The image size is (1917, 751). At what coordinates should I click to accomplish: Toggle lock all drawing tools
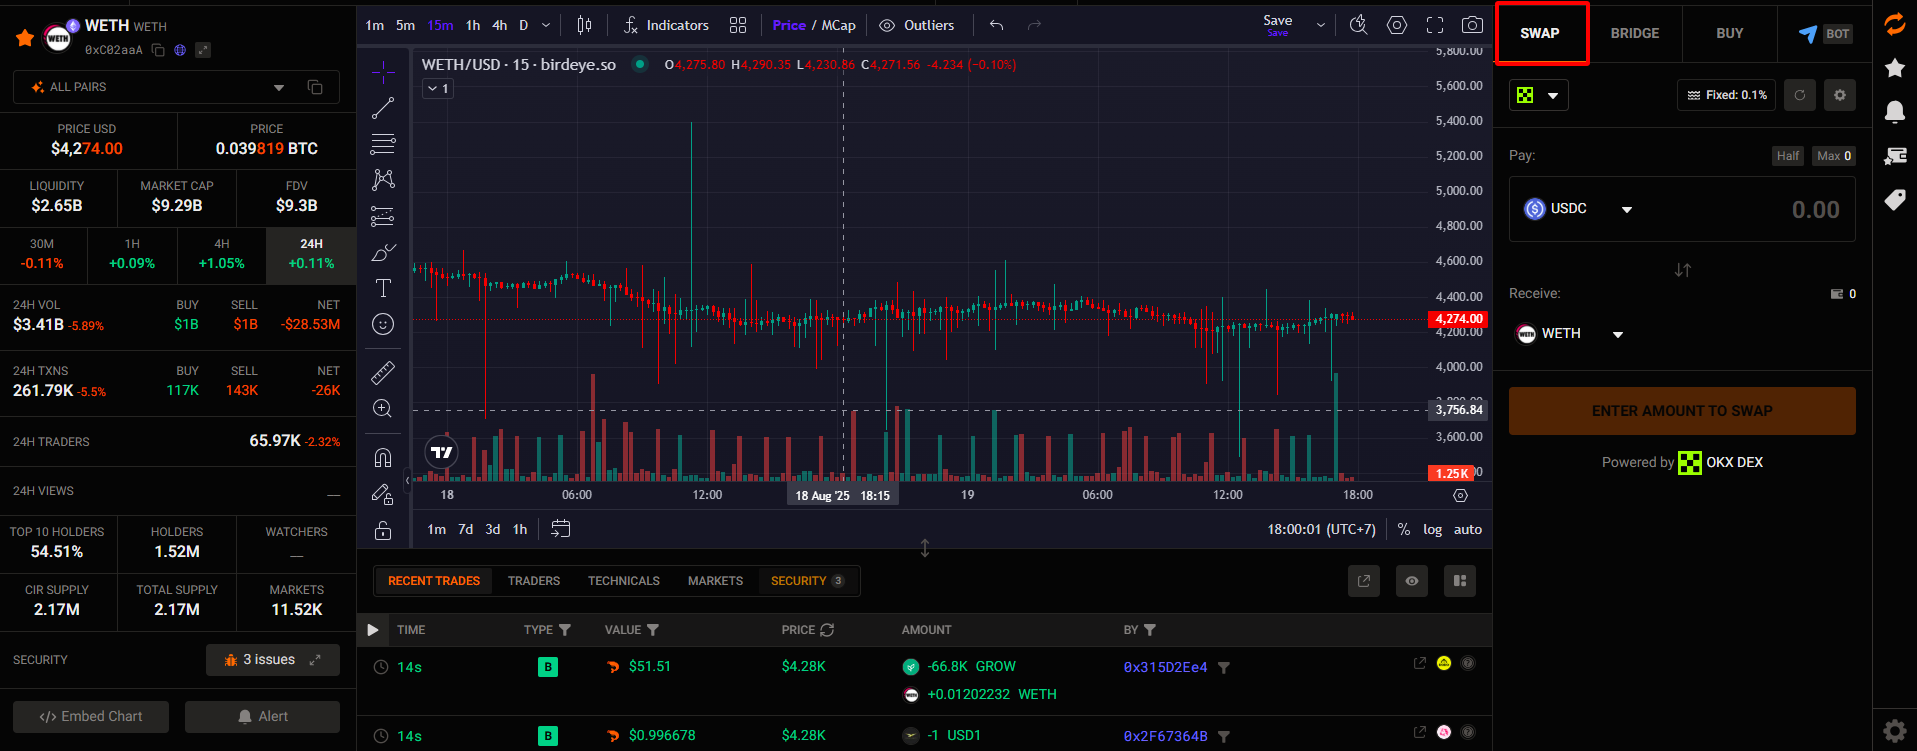pyautogui.click(x=383, y=530)
